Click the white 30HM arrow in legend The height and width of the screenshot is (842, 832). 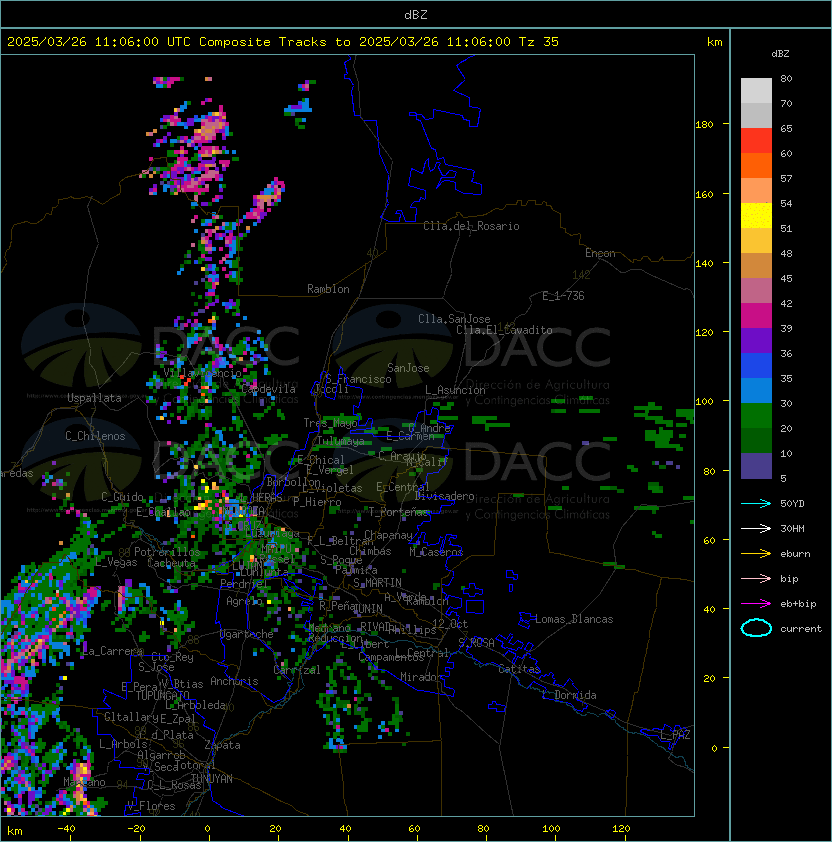click(x=756, y=528)
